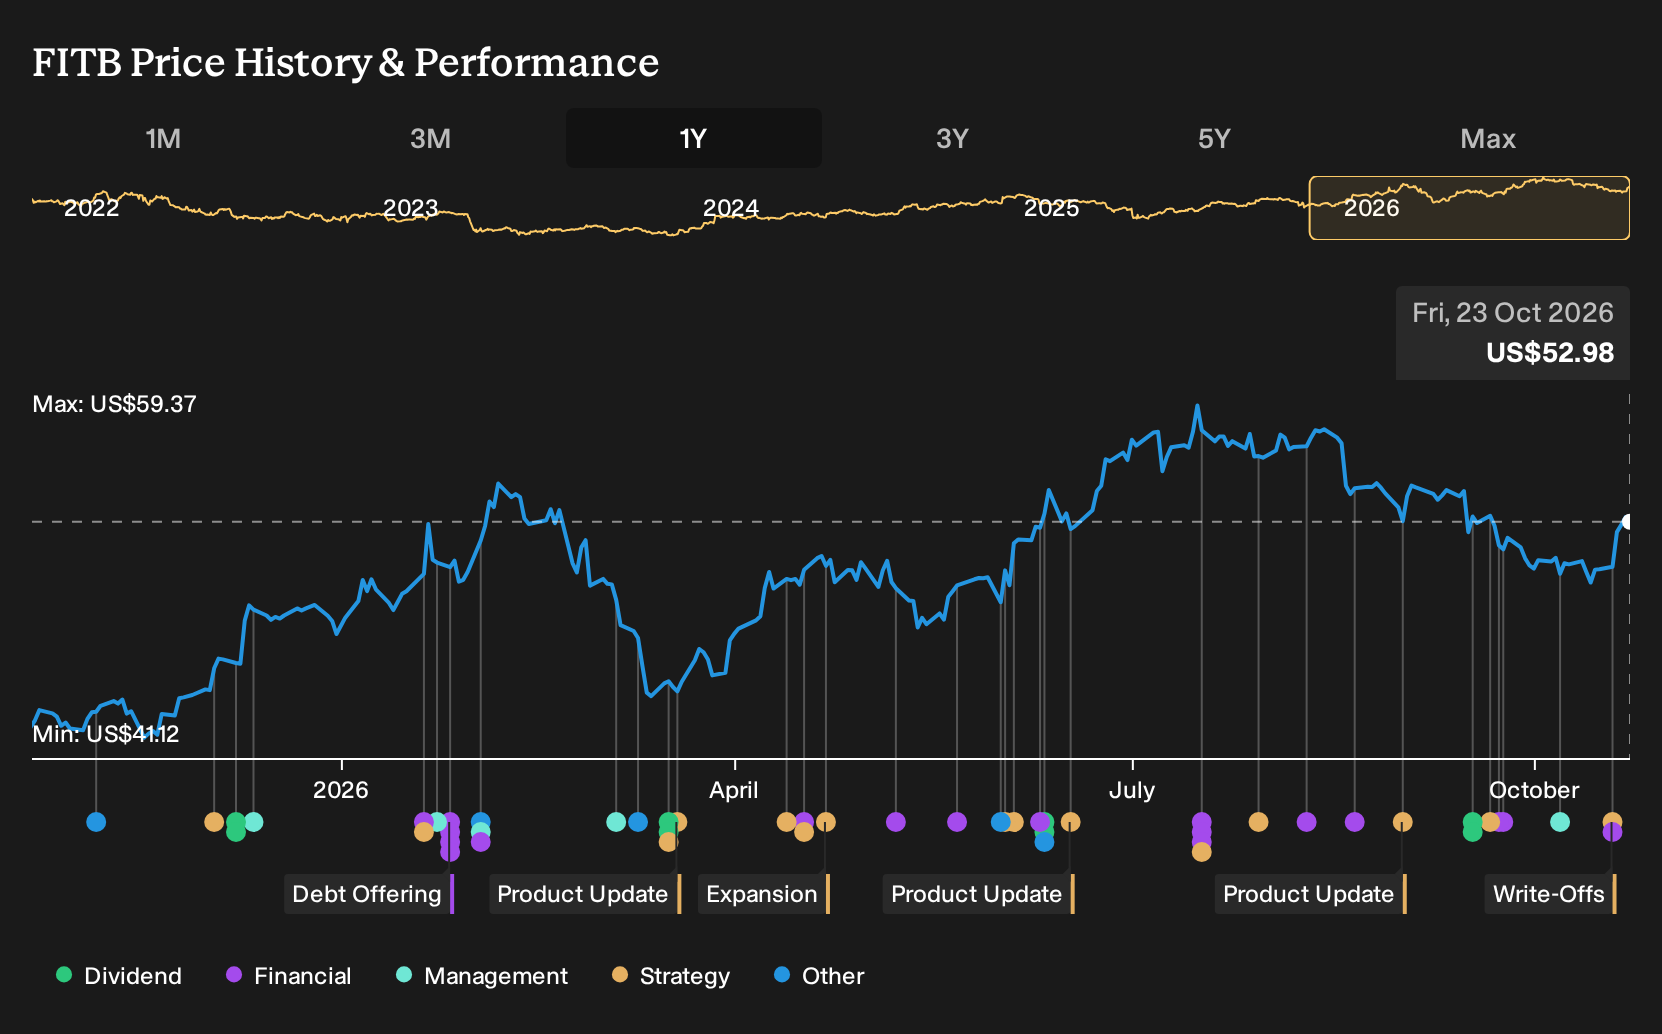Viewport: 1662px width, 1034px height.
Task: Click the July axis label
Action: 1132,790
